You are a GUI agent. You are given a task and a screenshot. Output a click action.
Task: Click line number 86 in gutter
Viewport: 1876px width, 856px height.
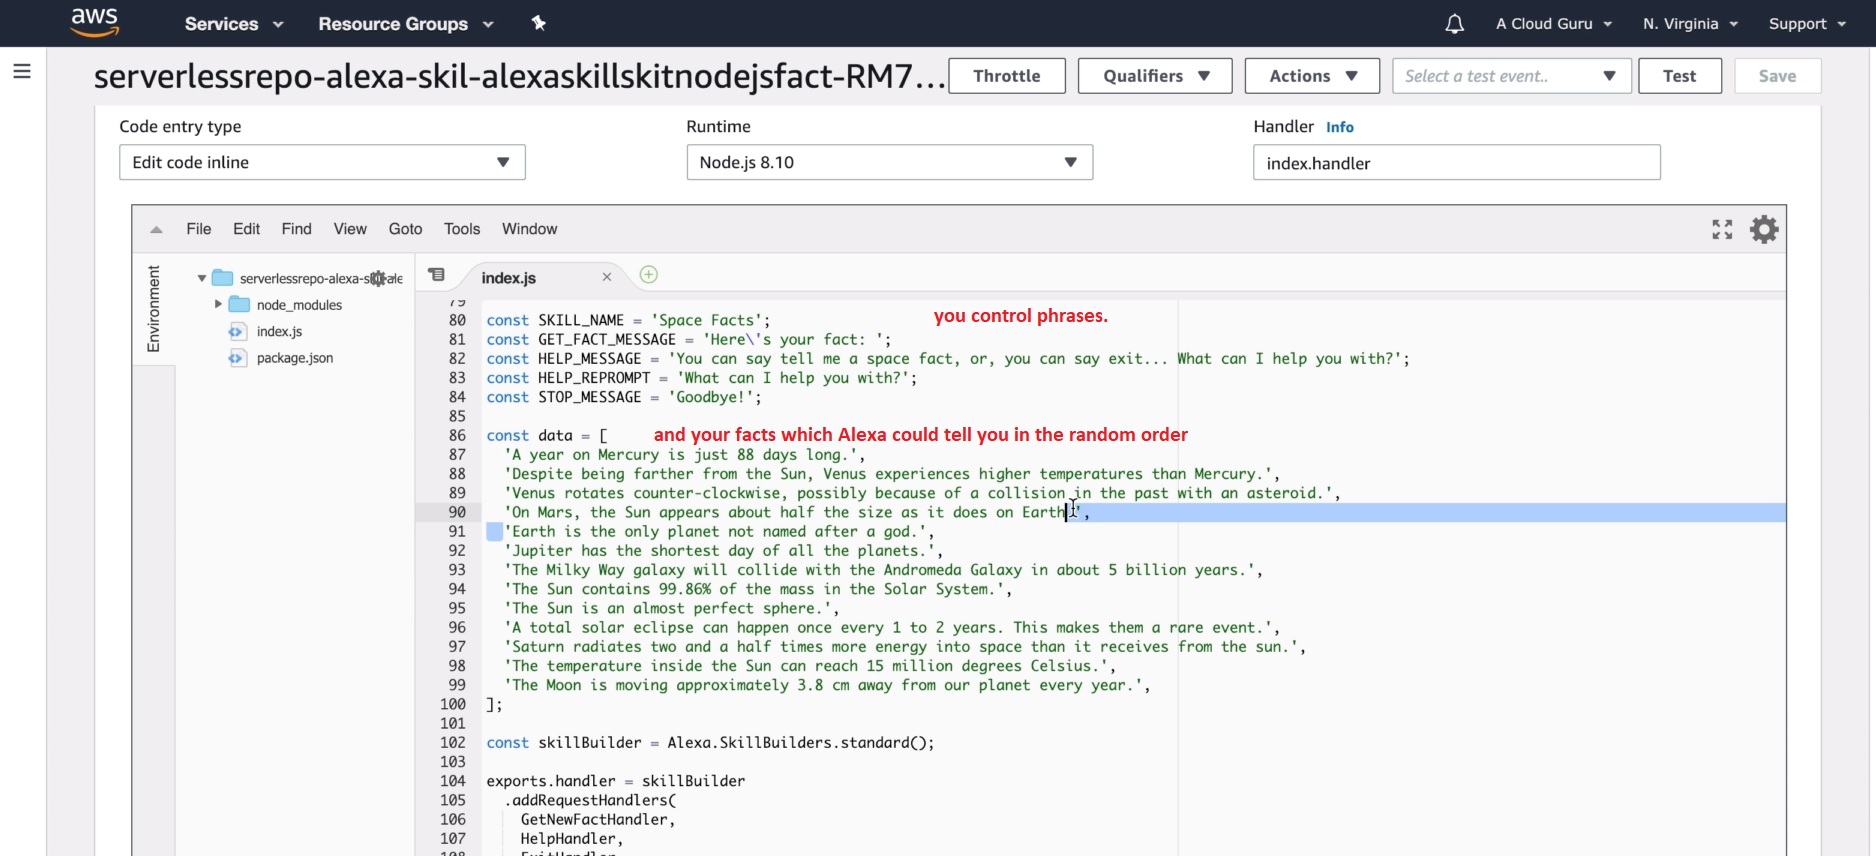point(457,436)
